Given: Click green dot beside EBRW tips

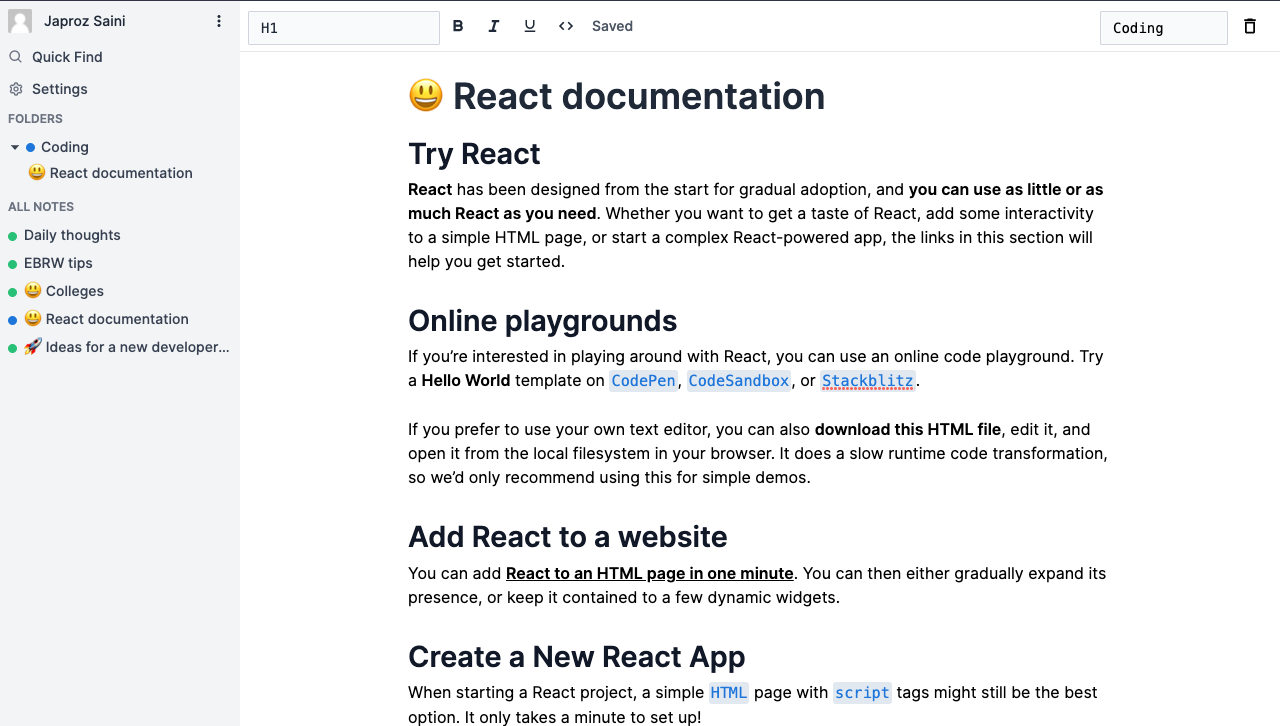Looking at the screenshot, I should pyautogui.click(x=13, y=264).
